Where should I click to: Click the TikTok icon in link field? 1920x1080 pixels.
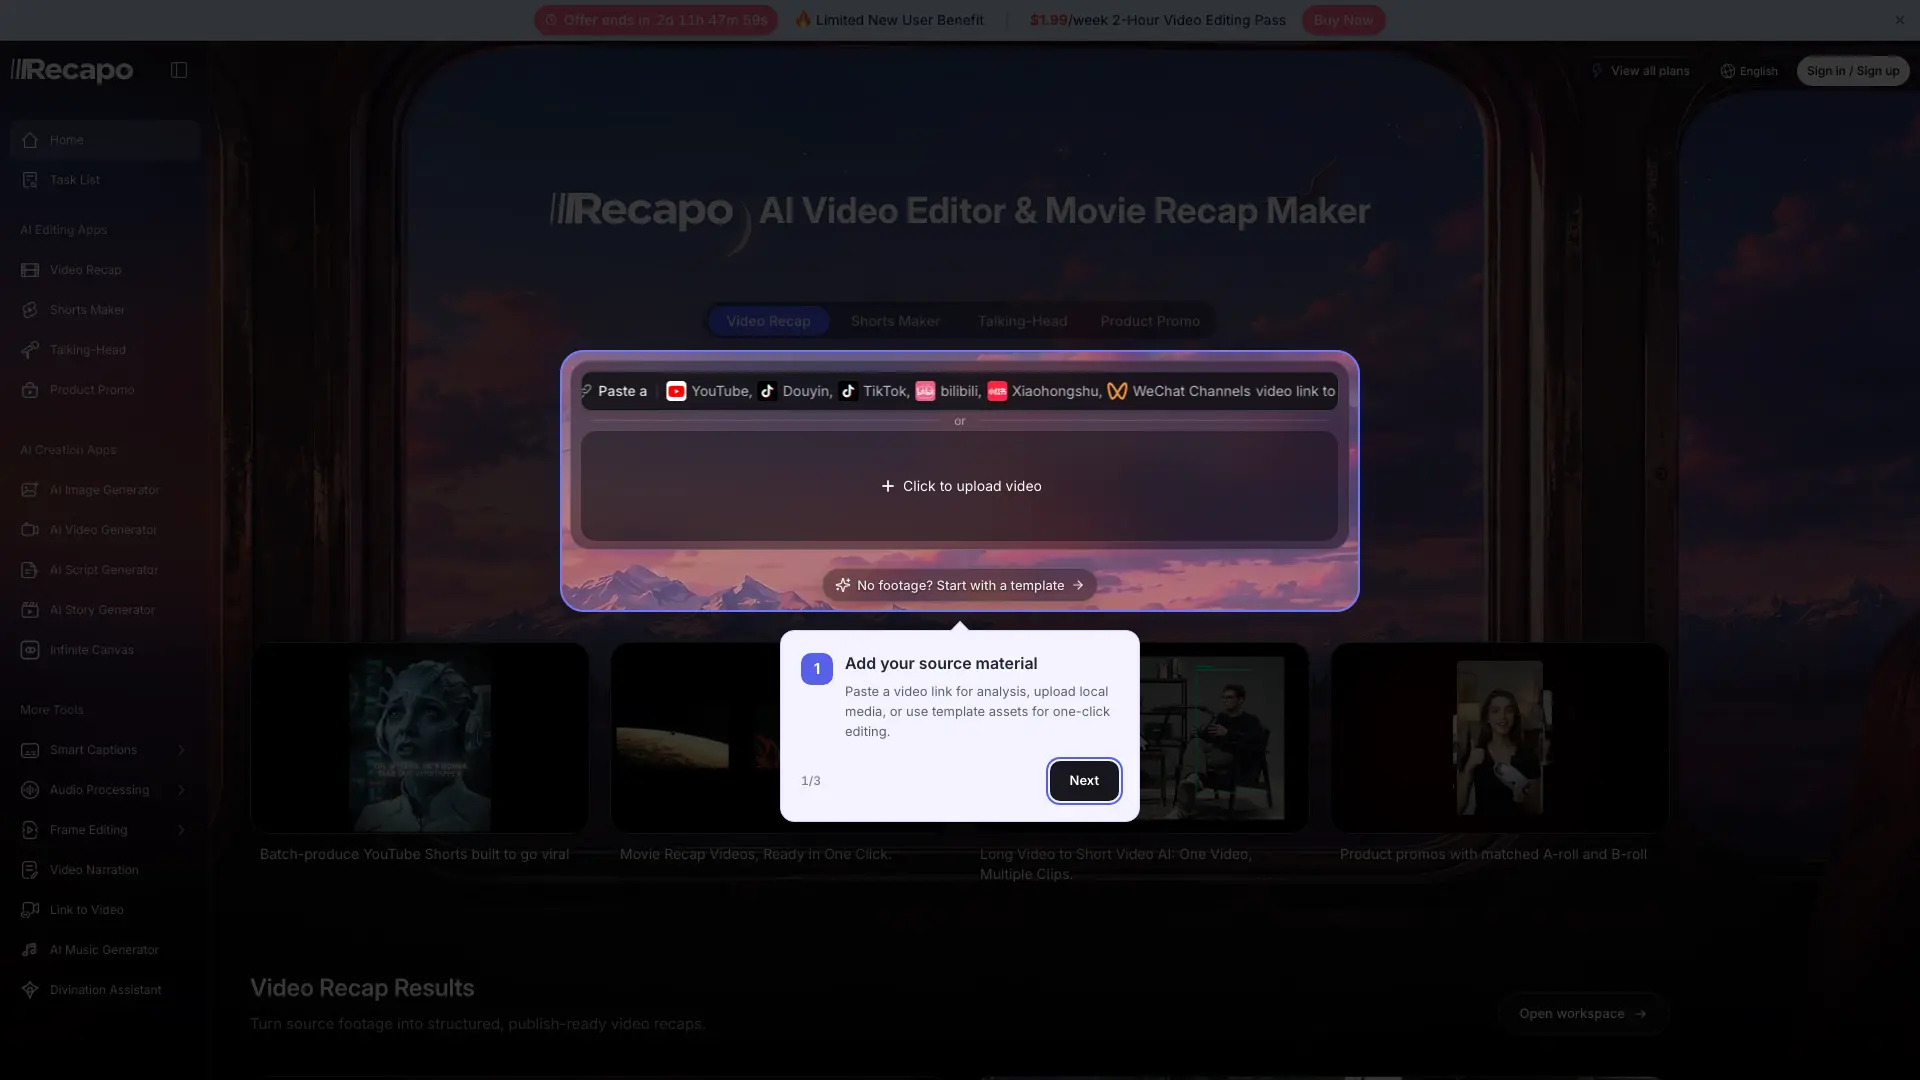[x=848, y=391]
